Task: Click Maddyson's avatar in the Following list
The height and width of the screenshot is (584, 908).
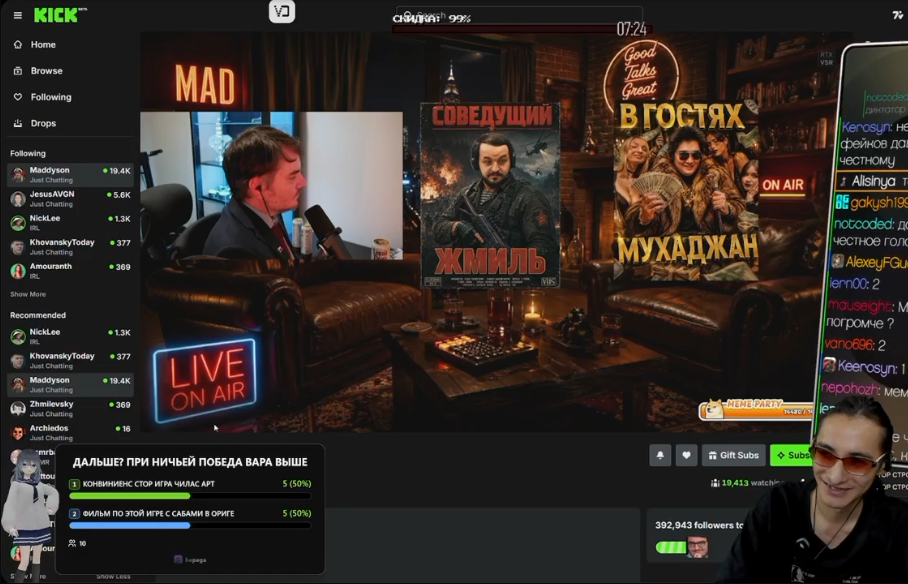Action: [x=18, y=174]
